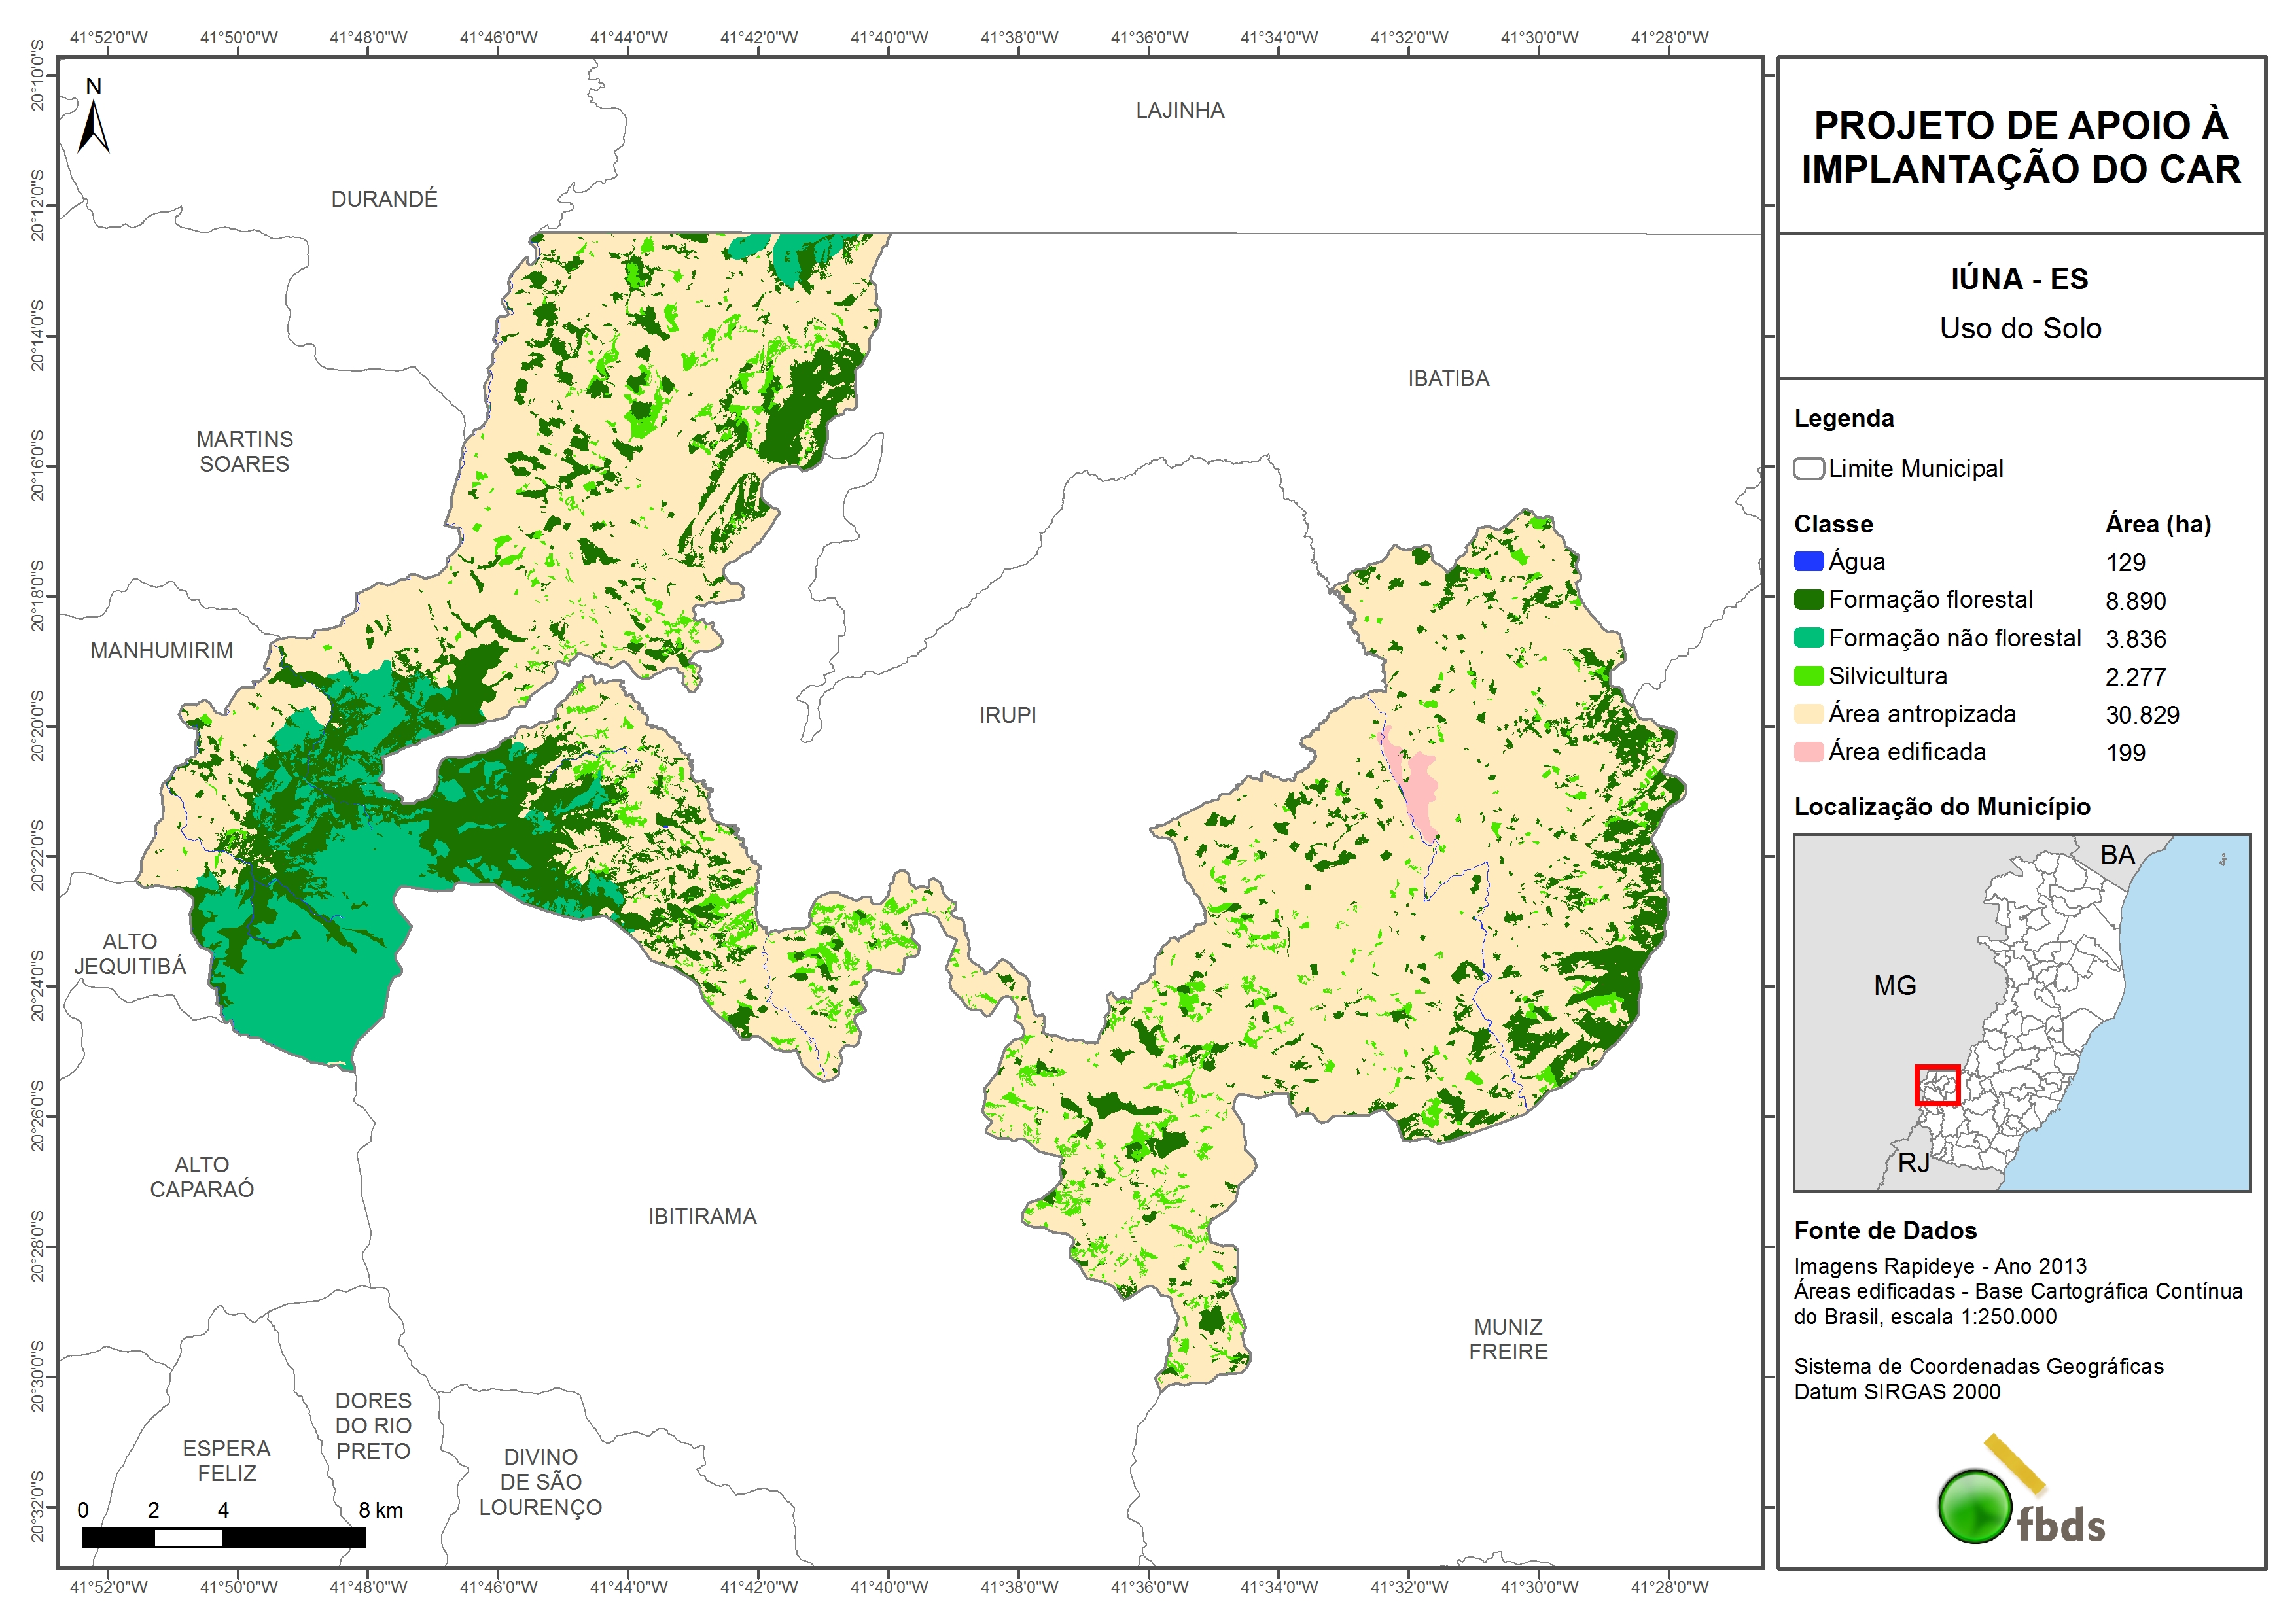Image resolution: width=2296 pixels, height=1623 pixels.
Task: Click the red locator square on inset map
Action: [1936, 1085]
